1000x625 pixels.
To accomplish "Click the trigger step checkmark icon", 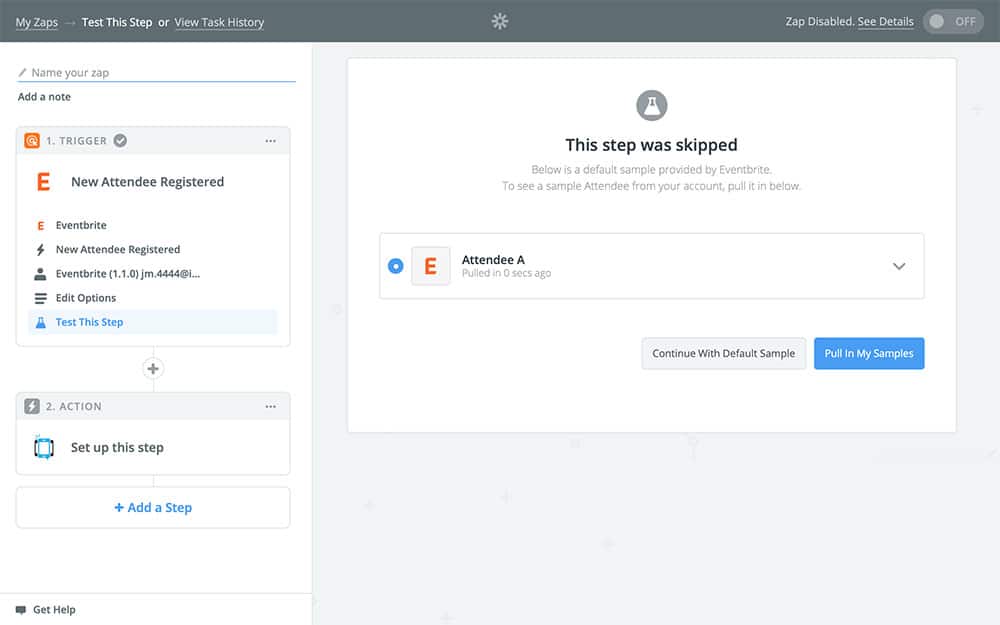I will click(x=120, y=141).
